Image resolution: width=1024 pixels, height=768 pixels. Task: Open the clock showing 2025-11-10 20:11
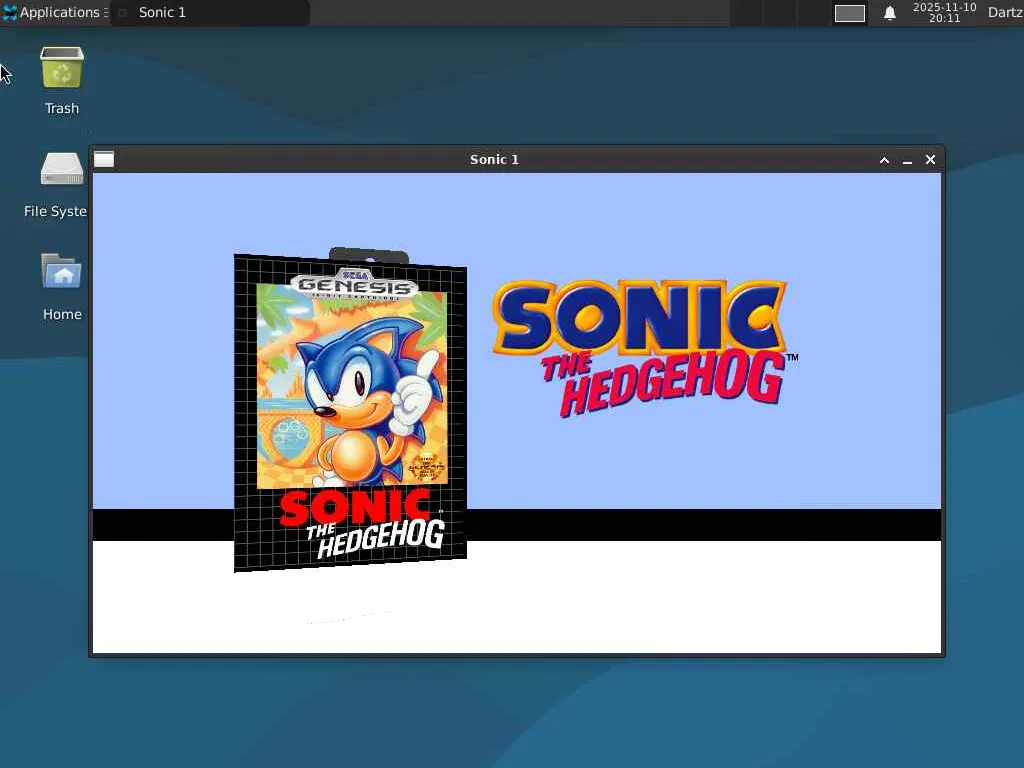coord(944,12)
